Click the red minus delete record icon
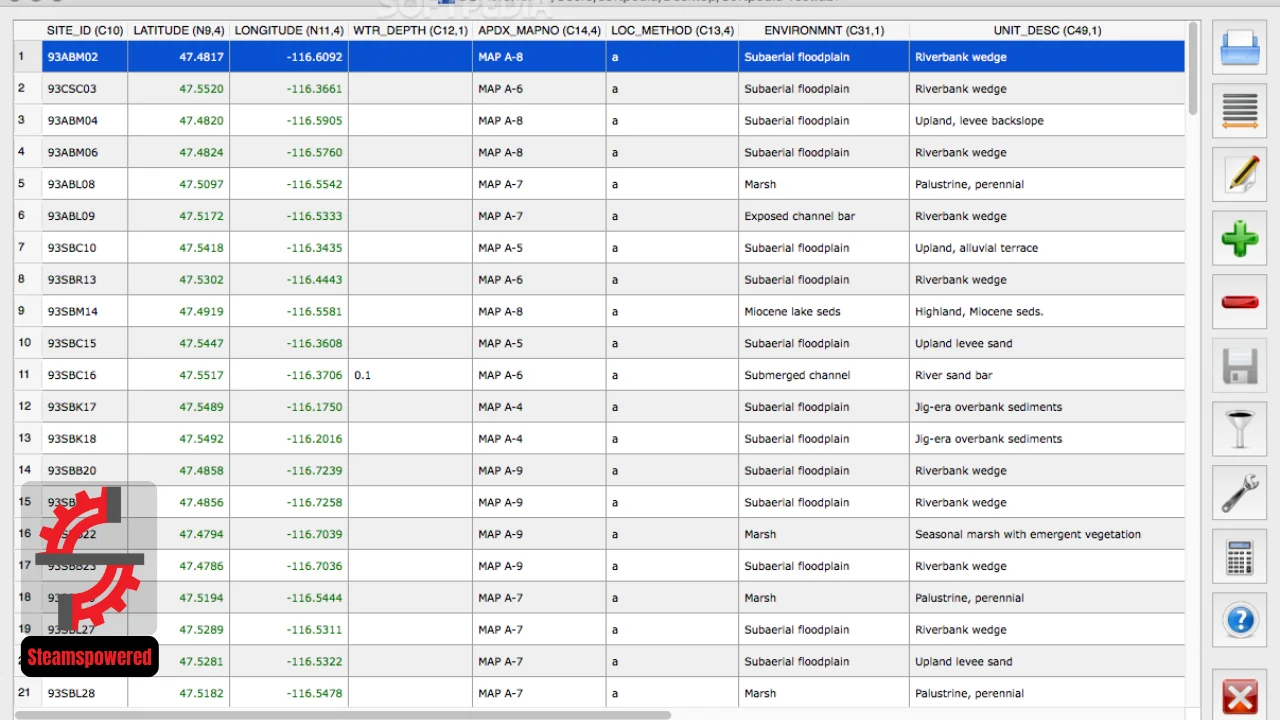 tap(1239, 302)
